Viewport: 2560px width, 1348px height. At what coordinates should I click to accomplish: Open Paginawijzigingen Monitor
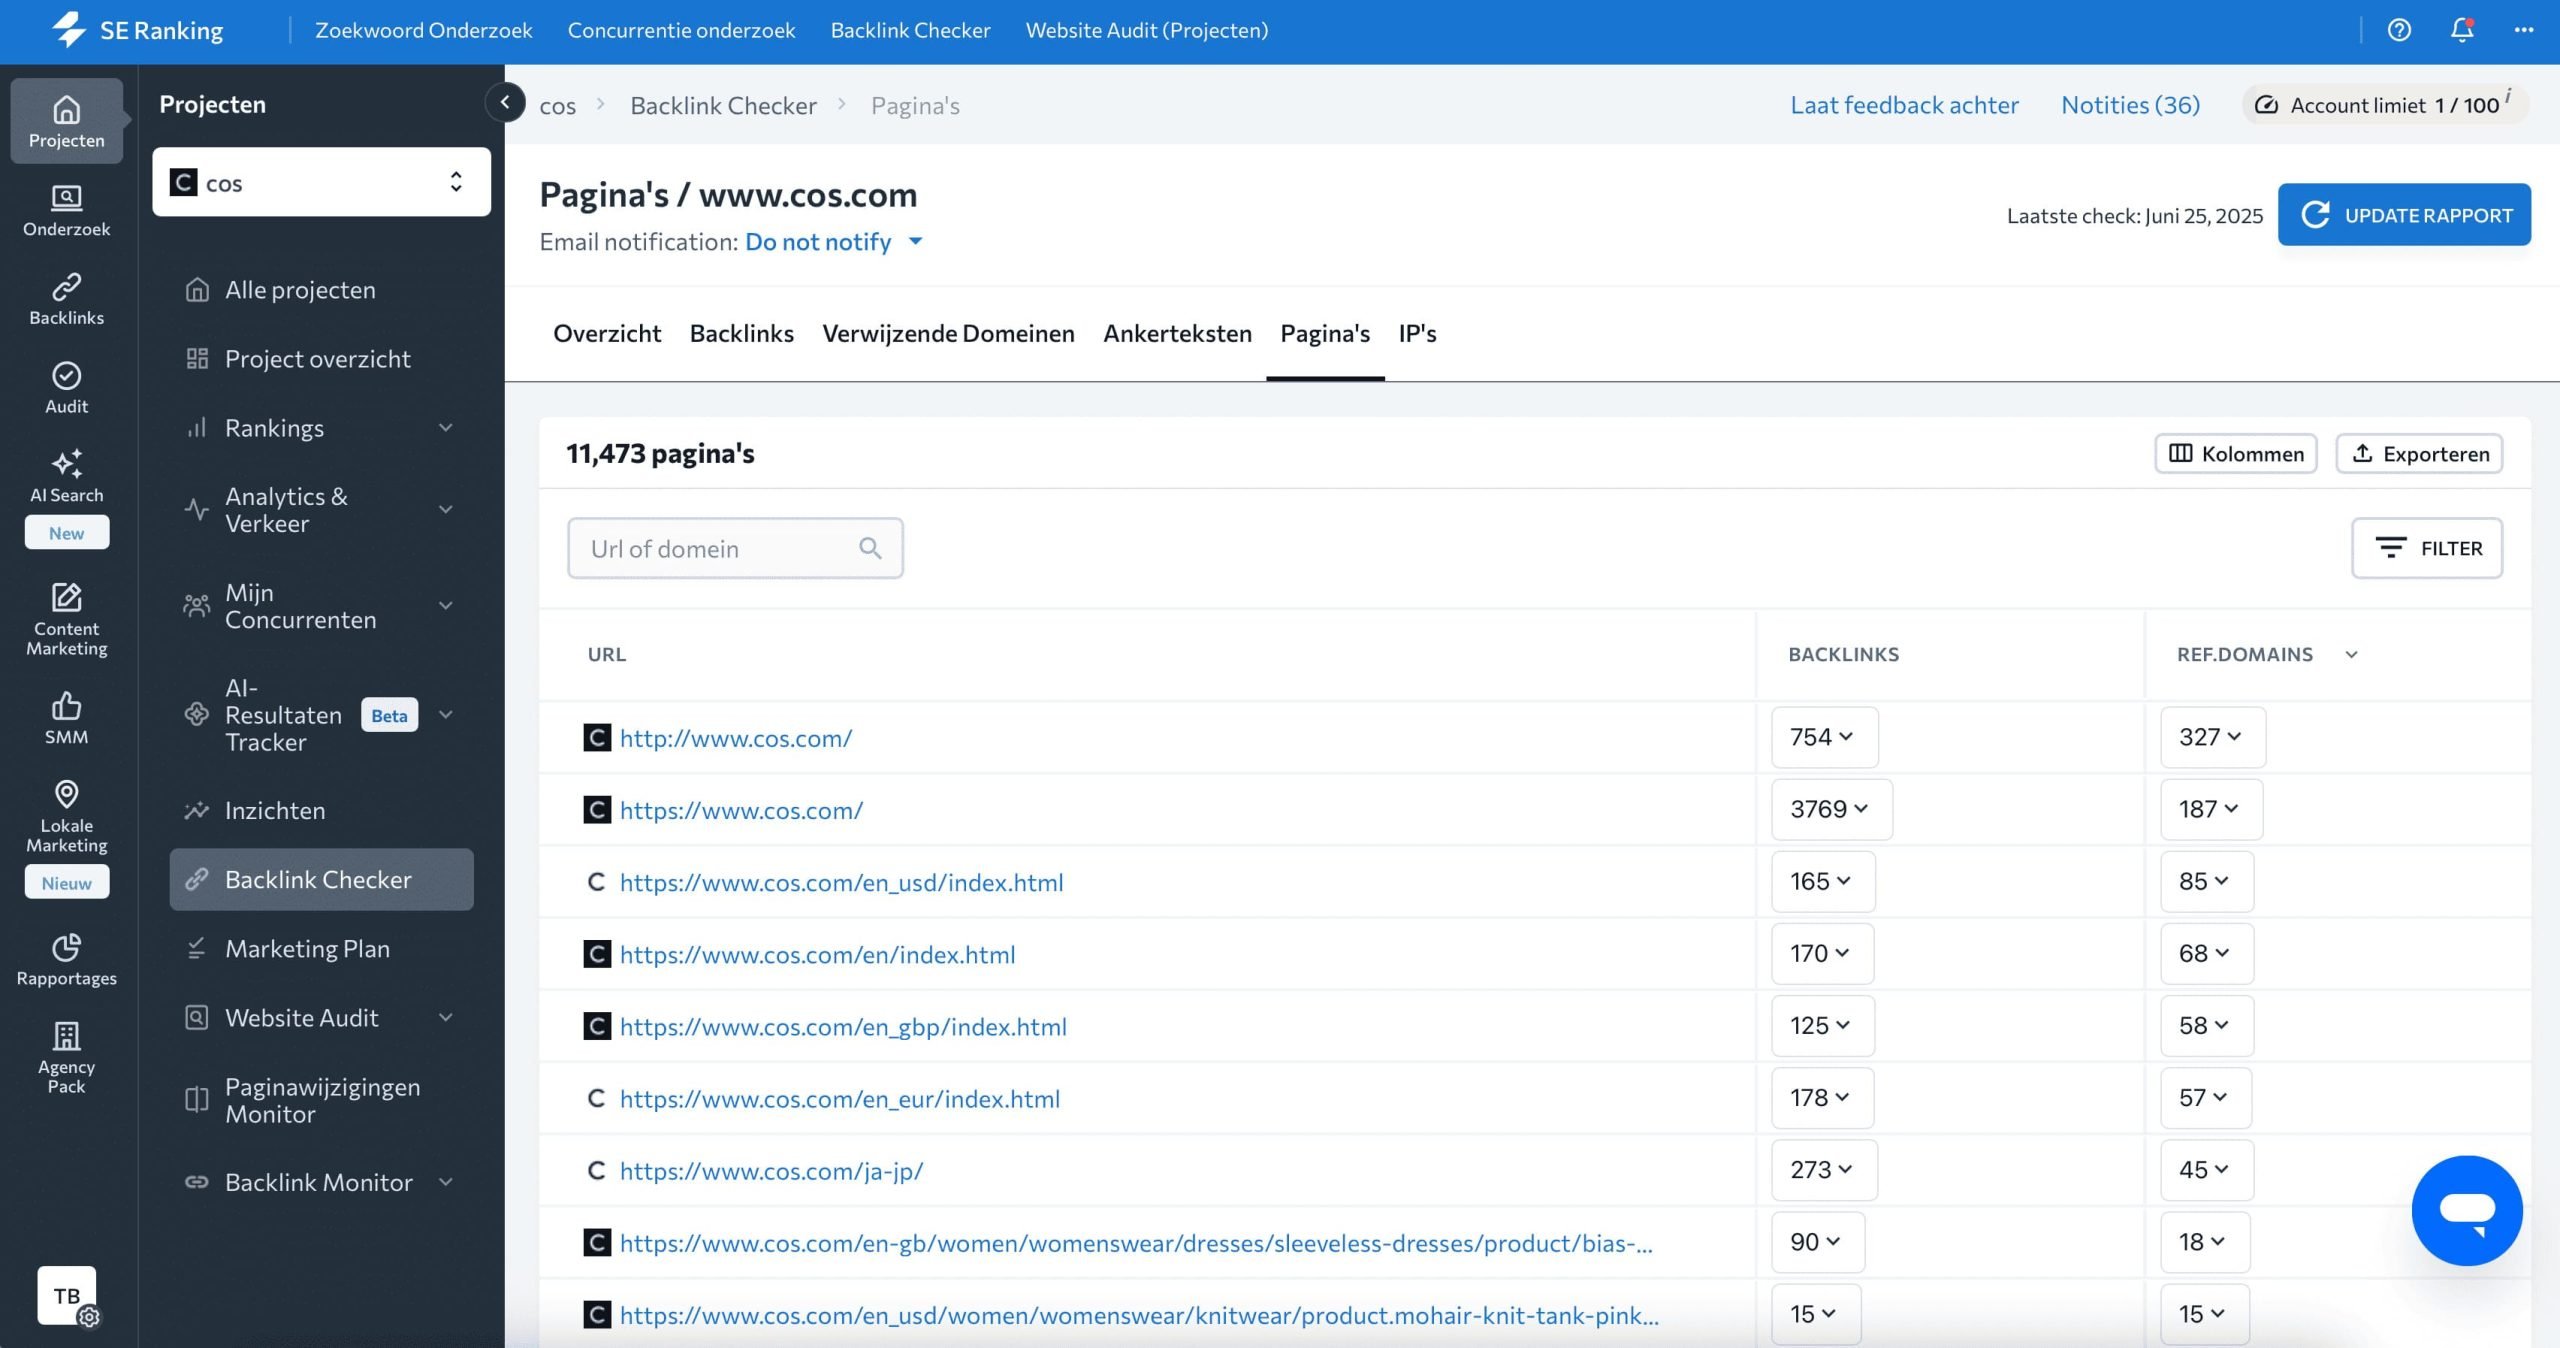coord(320,1100)
